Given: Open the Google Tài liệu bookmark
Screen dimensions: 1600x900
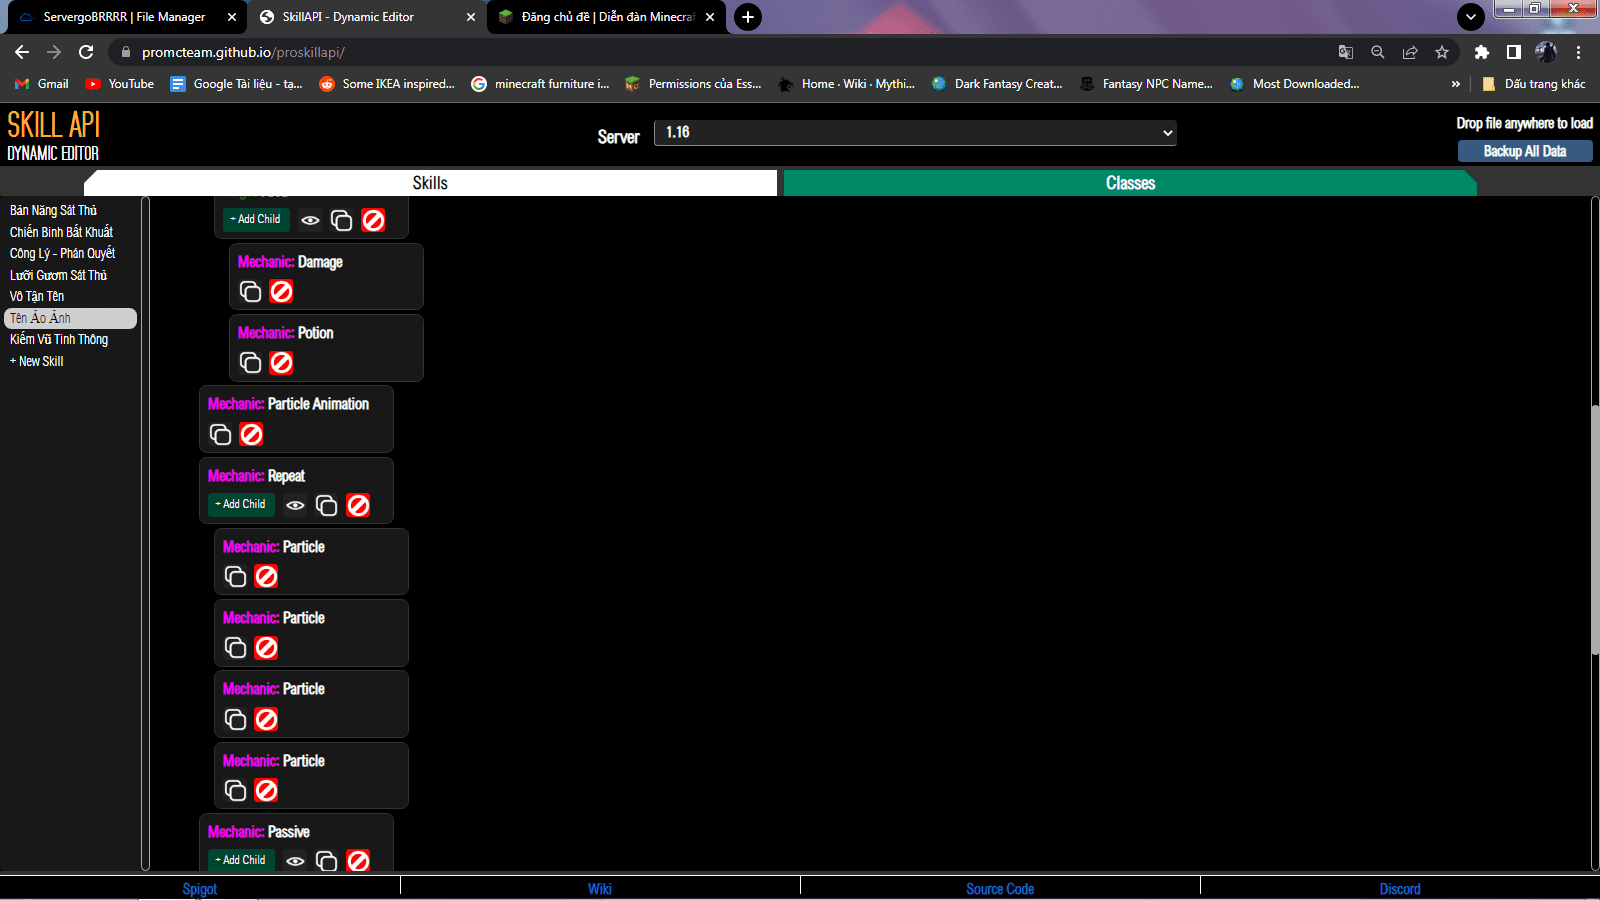Looking at the screenshot, I should click(x=236, y=84).
